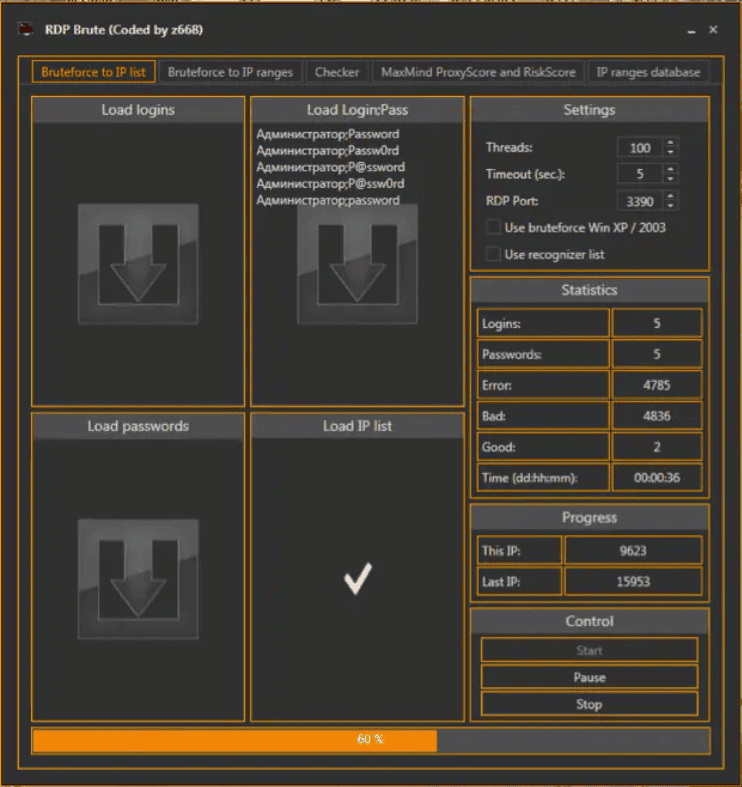The image size is (742, 787).
Task: Click the This IP value 9623
Action: [633, 551]
